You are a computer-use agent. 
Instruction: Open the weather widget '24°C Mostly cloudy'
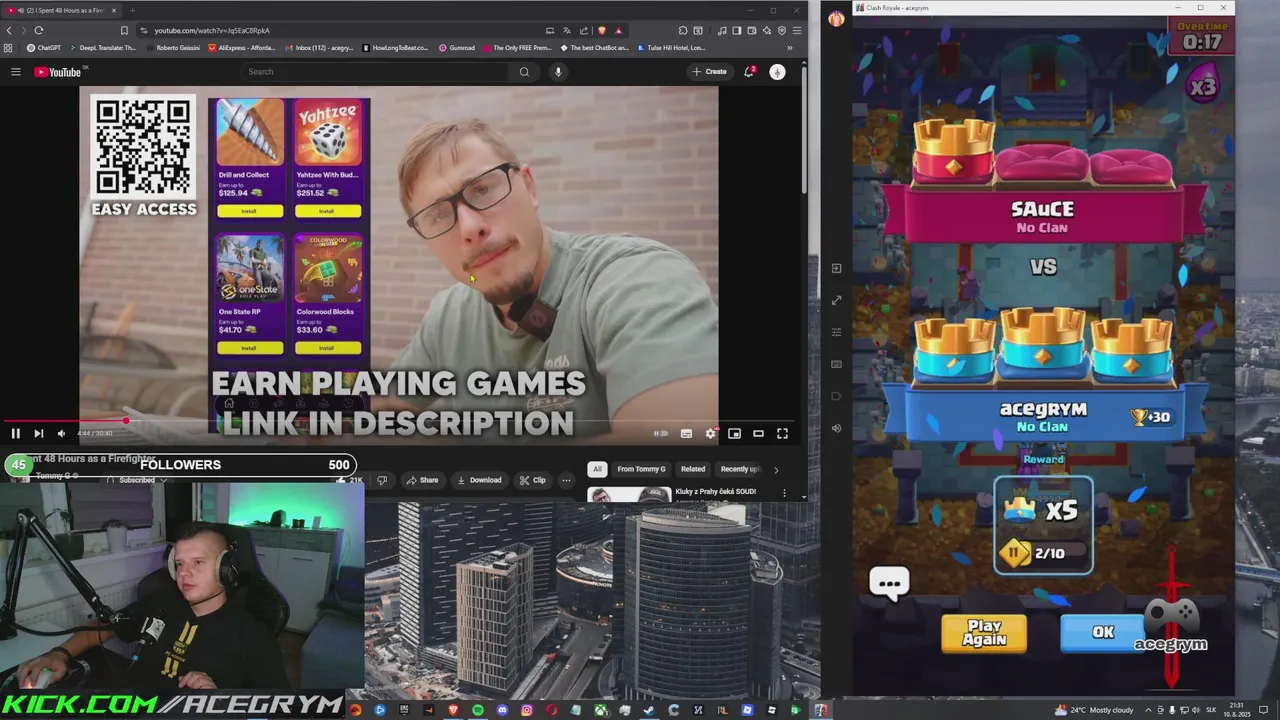pos(1093,710)
